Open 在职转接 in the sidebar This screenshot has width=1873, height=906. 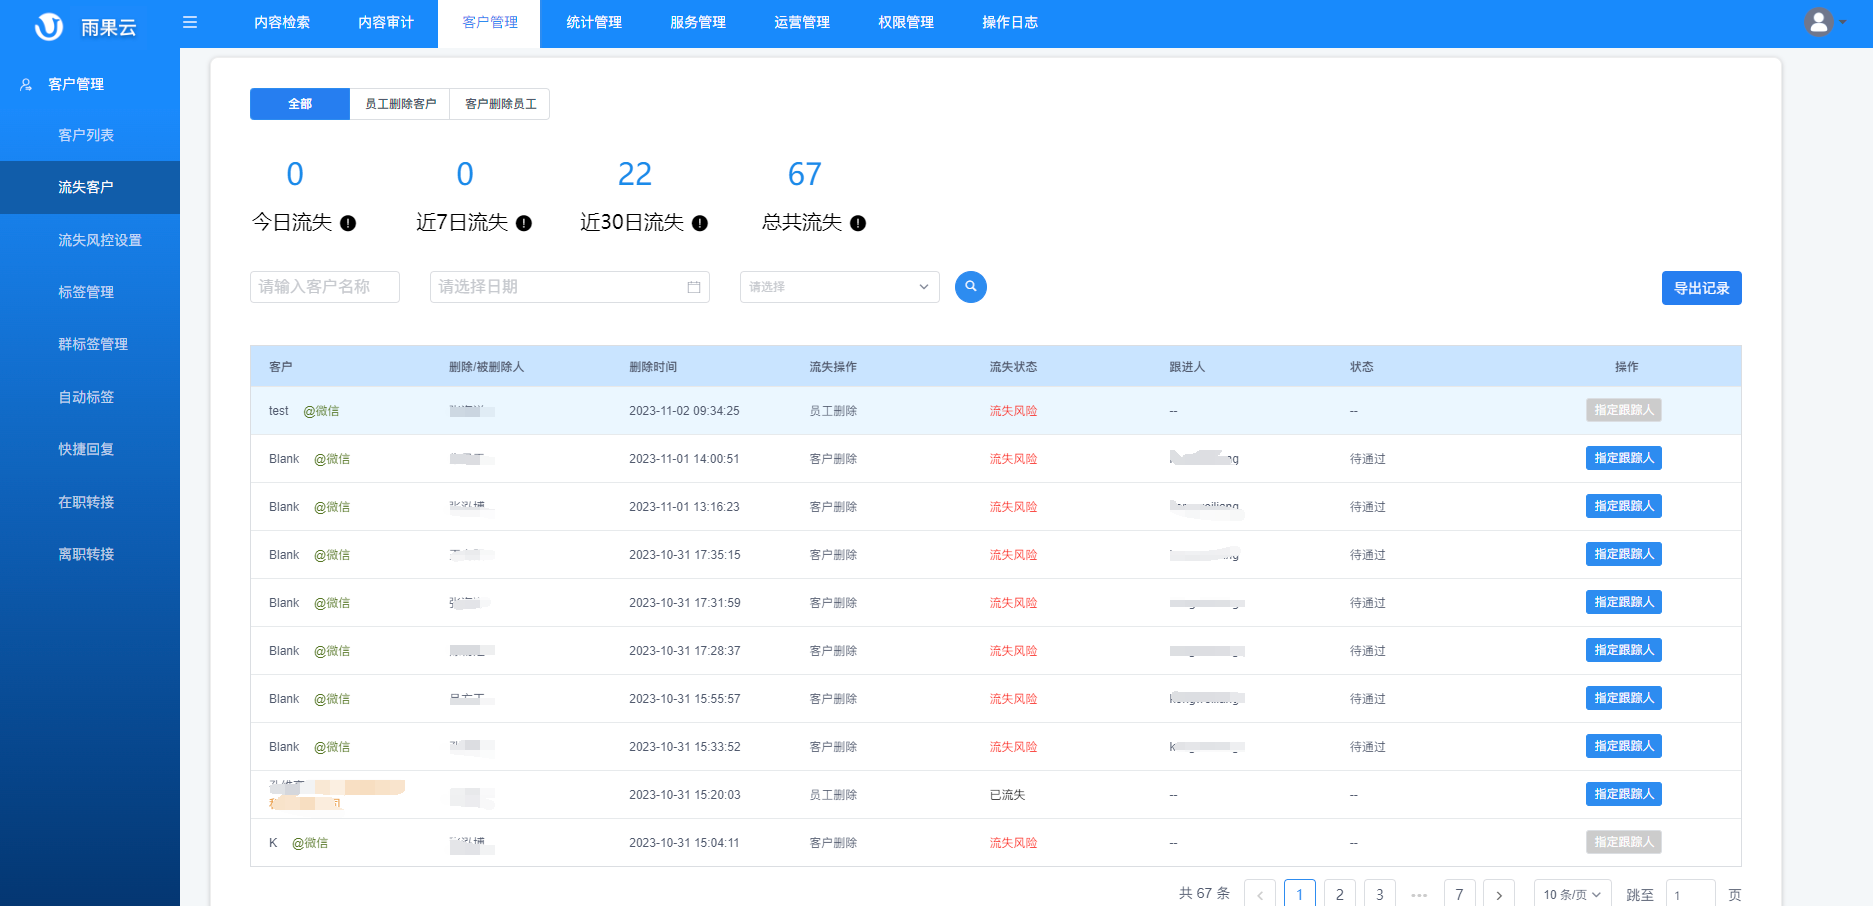point(90,502)
